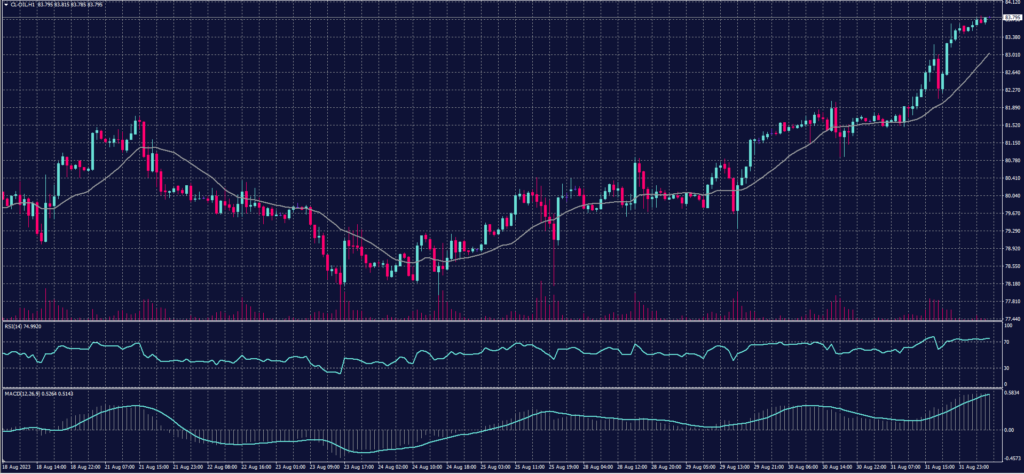Click the RSI 30 level label
1024x474 pixels.
(x=1006, y=367)
